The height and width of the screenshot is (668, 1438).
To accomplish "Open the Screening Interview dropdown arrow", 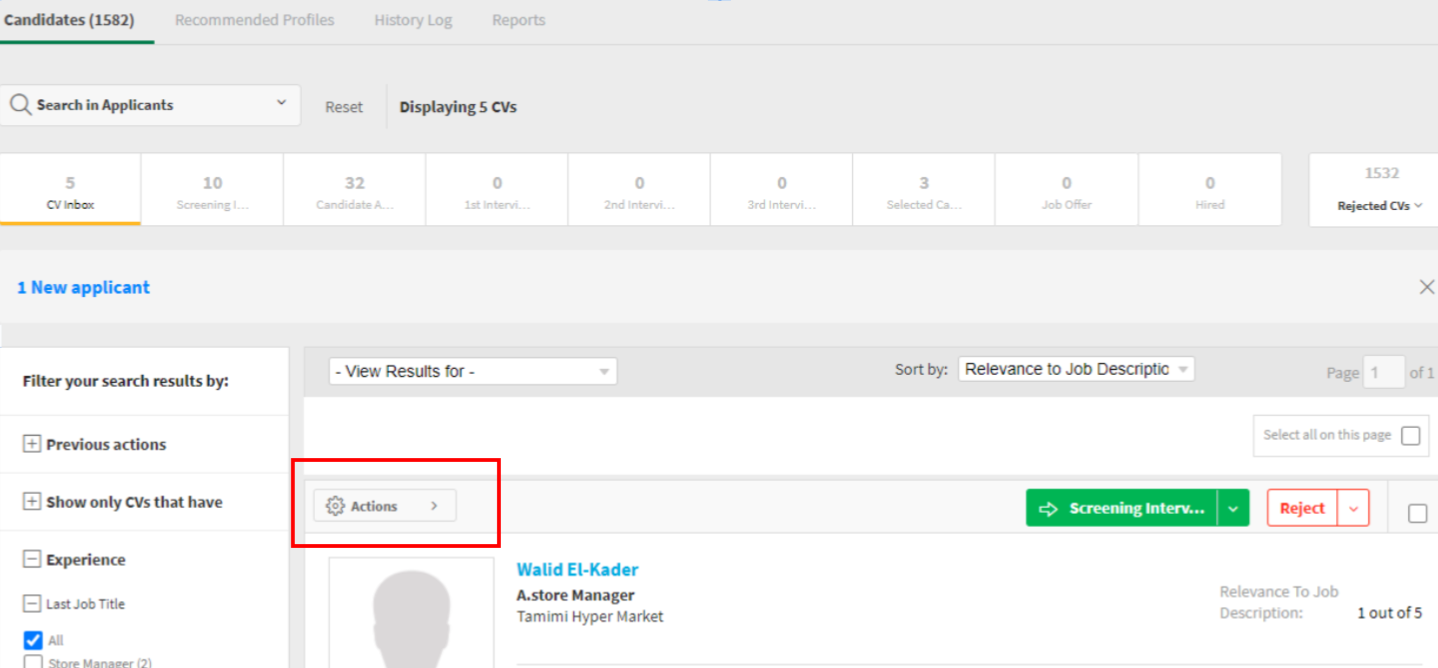I will coord(1233,509).
